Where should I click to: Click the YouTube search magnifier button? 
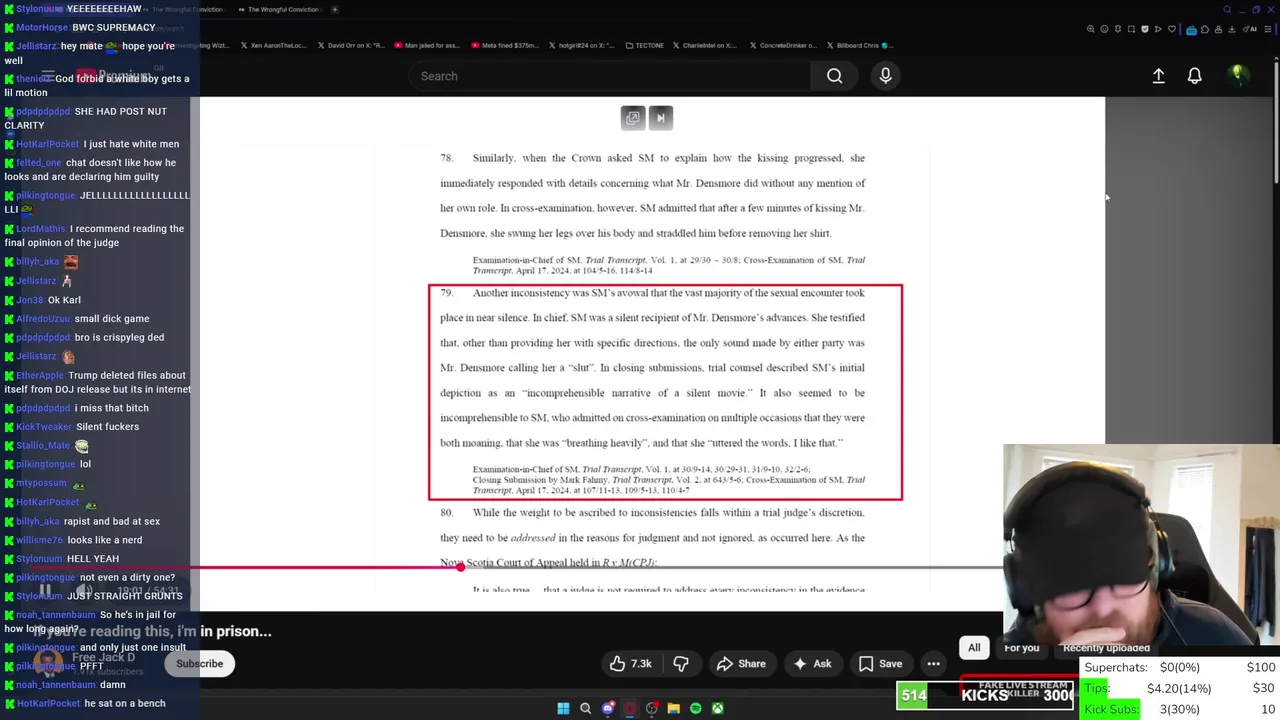click(x=834, y=76)
